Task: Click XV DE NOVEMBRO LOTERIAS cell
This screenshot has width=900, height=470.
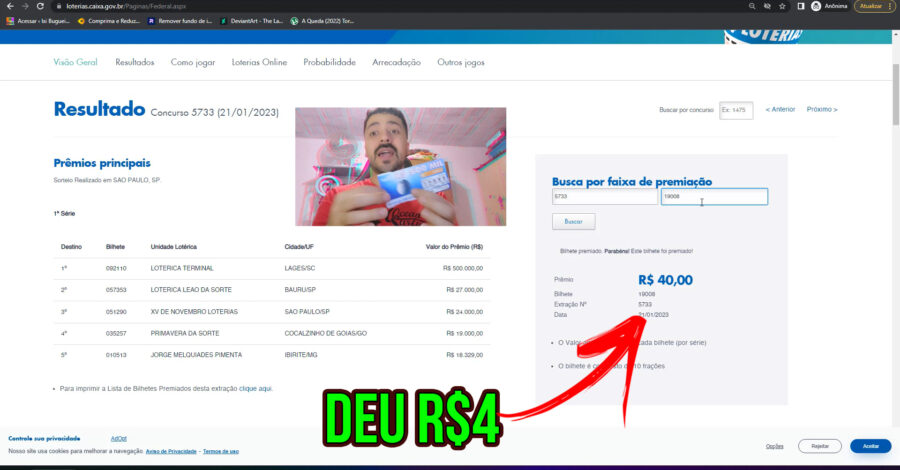Action: click(194, 312)
